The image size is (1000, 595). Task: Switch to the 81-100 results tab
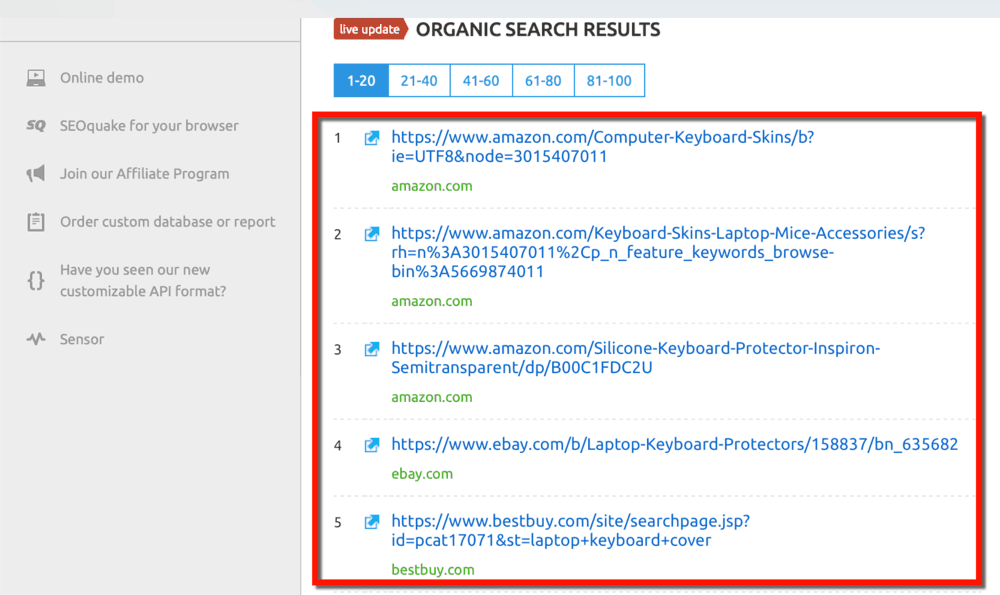click(x=609, y=80)
